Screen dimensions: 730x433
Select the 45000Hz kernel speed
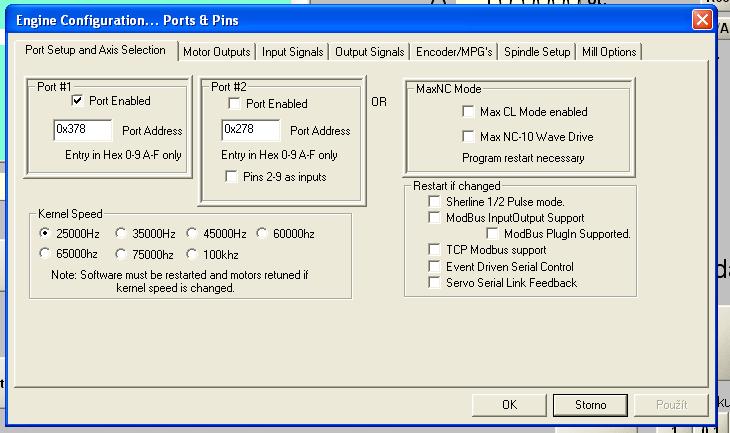coord(193,234)
